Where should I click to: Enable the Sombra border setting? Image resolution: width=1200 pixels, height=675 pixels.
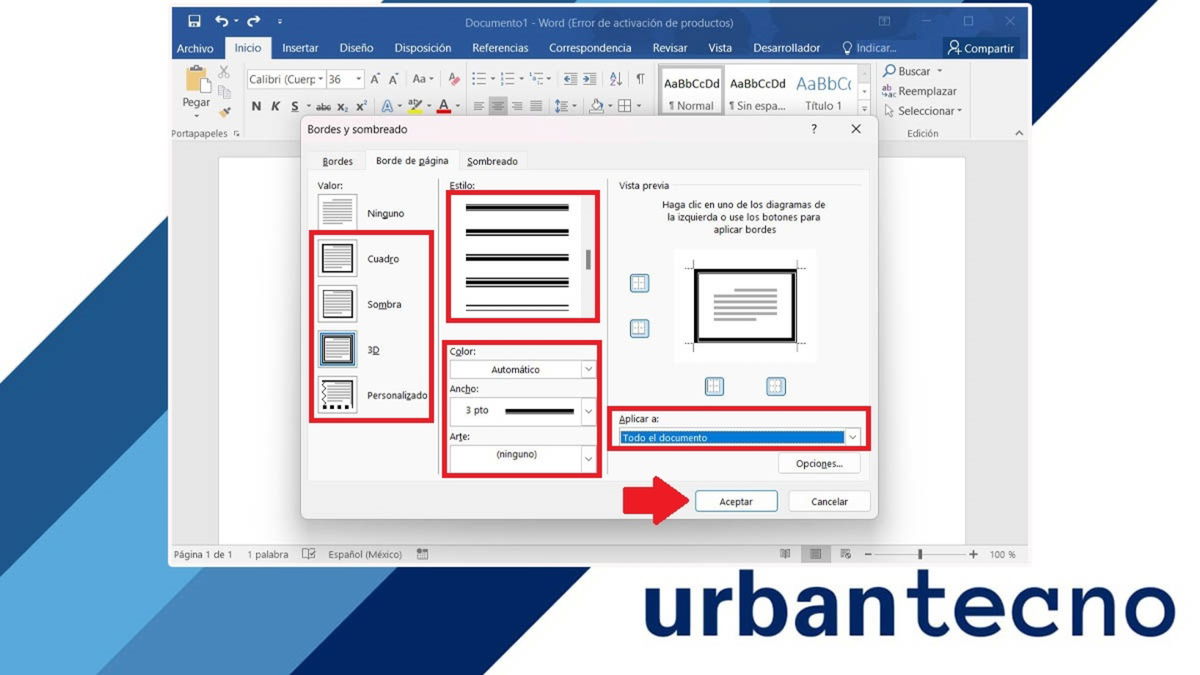[336, 303]
